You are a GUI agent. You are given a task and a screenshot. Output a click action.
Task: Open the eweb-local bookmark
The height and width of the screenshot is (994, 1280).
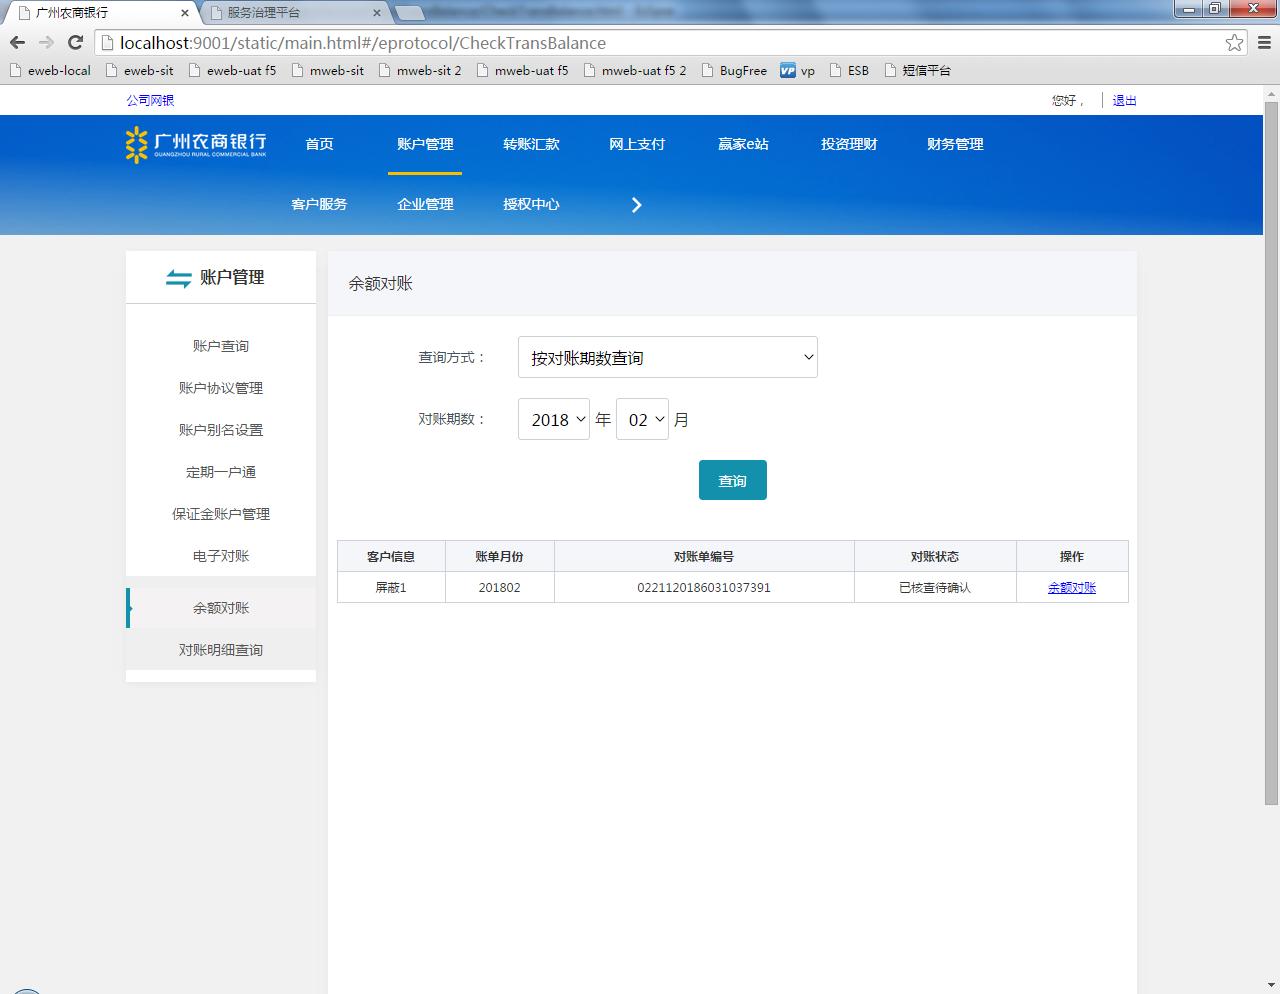[50, 71]
